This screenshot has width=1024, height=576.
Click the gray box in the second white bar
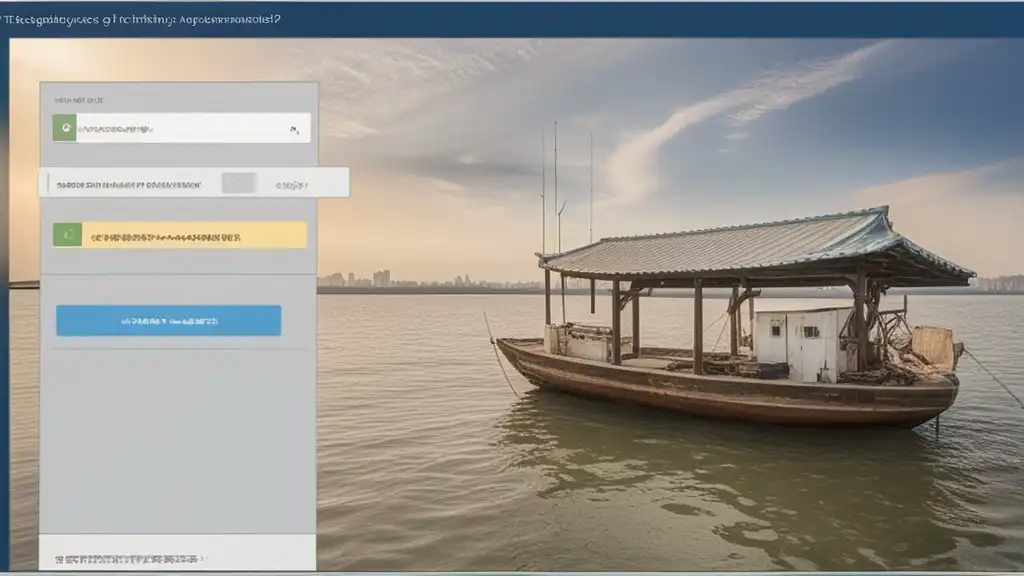pos(238,183)
